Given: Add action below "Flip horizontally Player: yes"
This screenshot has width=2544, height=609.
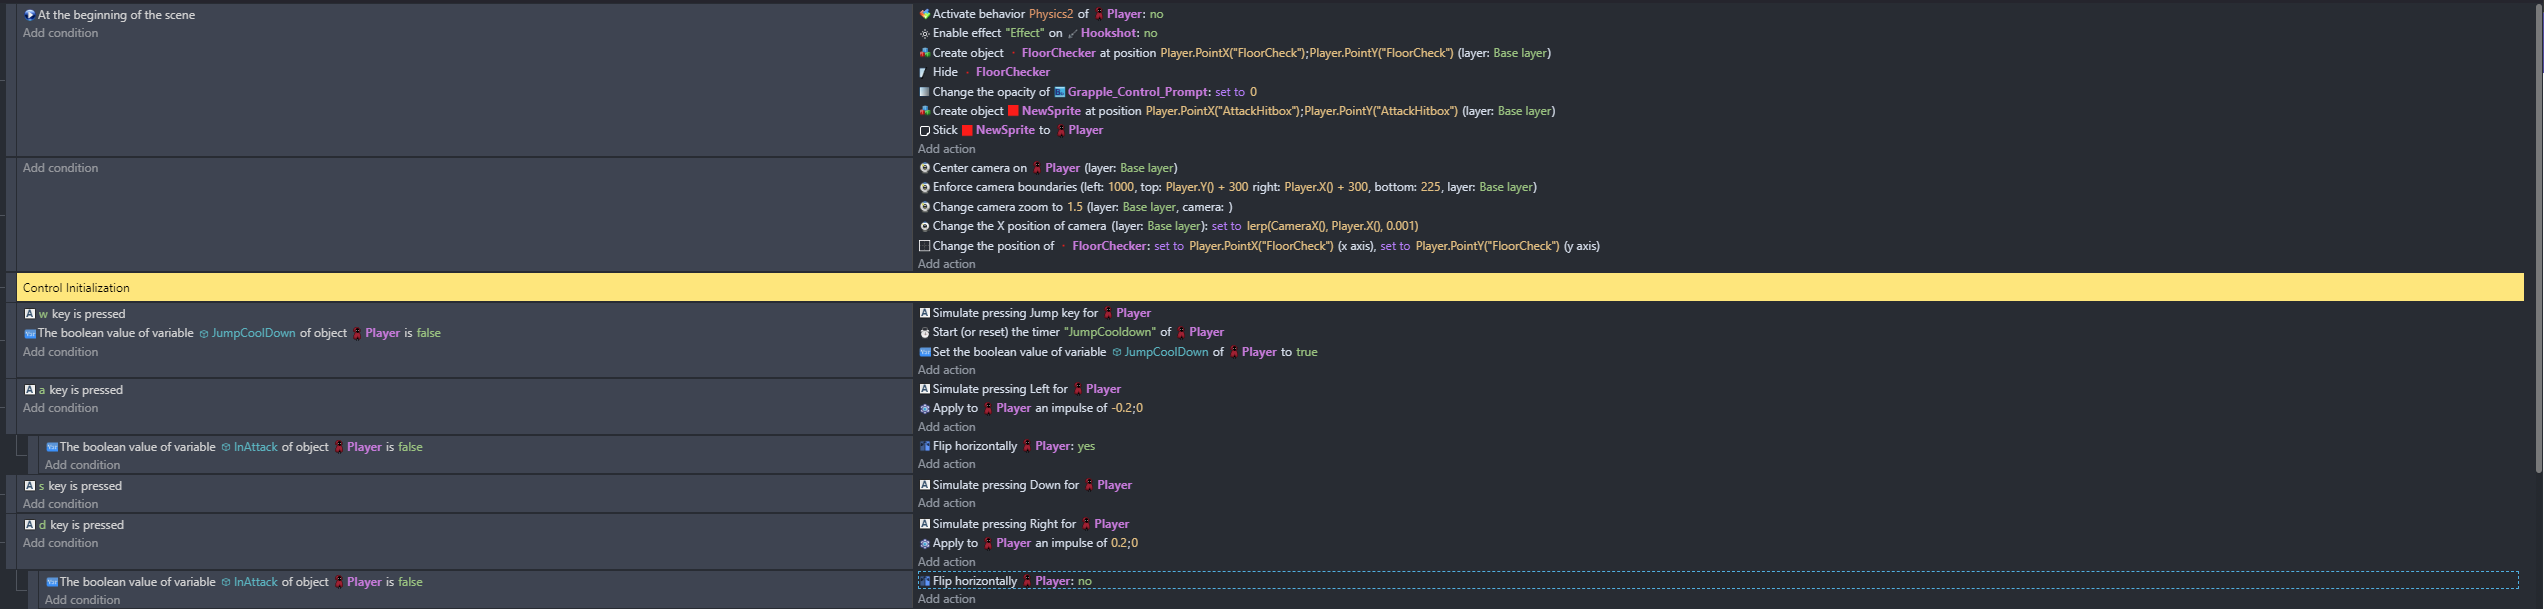Looking at the screenshot, I should click(x=947, y=464).
